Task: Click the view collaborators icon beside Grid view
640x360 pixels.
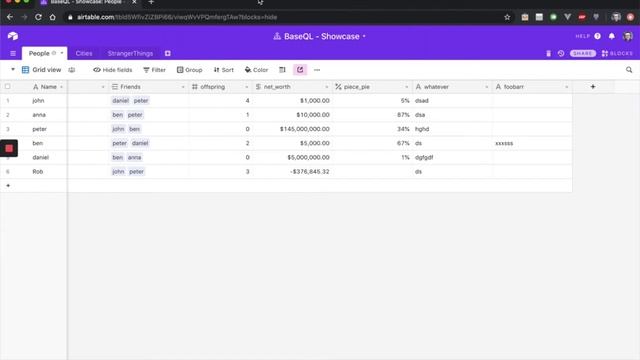Action: pos(72,70)
